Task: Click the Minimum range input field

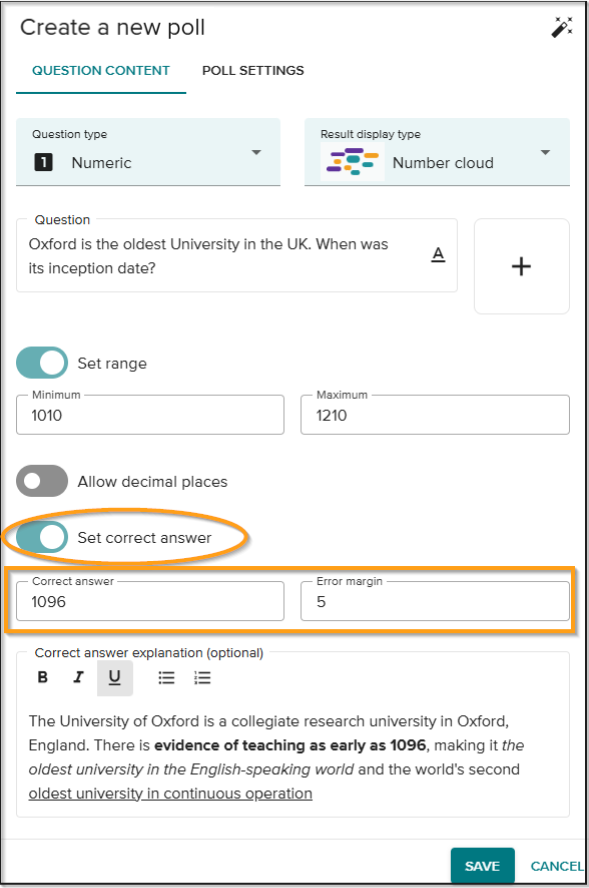Action: 150,415
